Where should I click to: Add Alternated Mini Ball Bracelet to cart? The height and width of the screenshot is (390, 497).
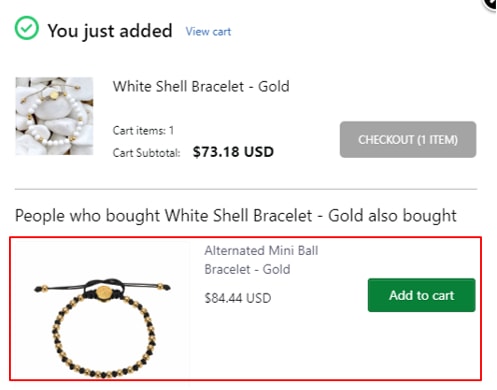click(x=422, y=295)
